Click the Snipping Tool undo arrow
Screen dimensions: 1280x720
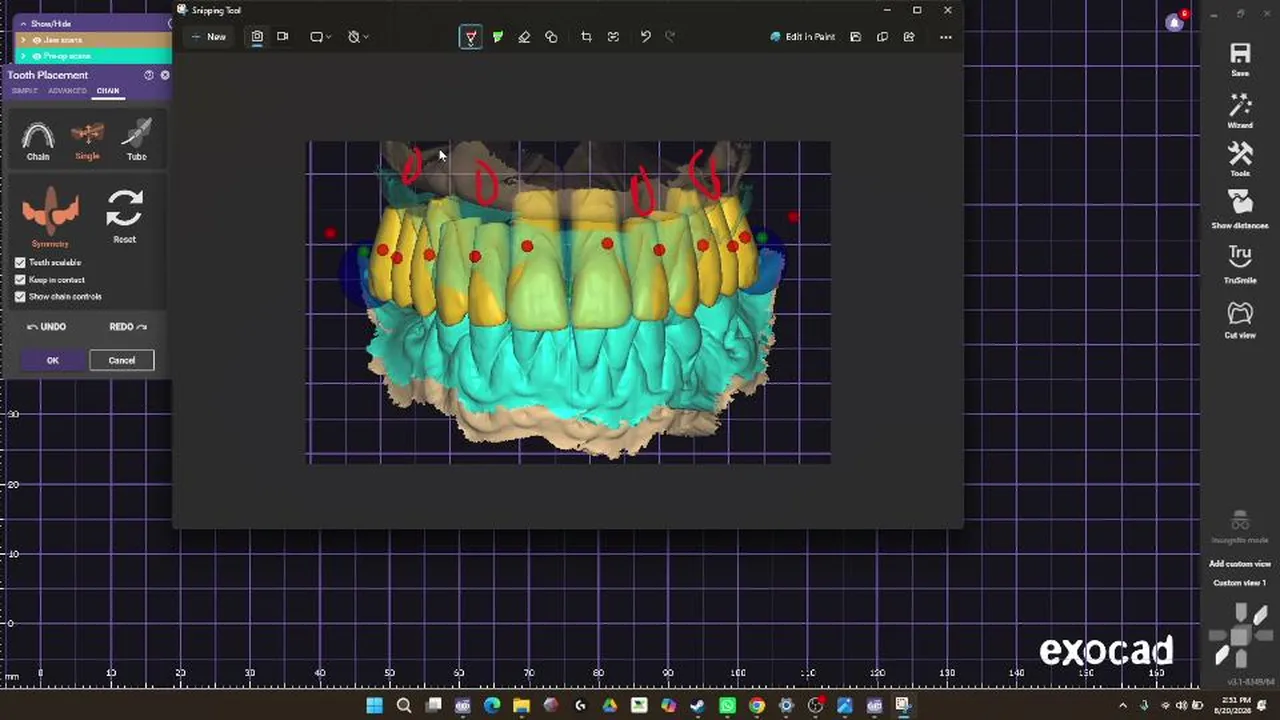[645, 37]
